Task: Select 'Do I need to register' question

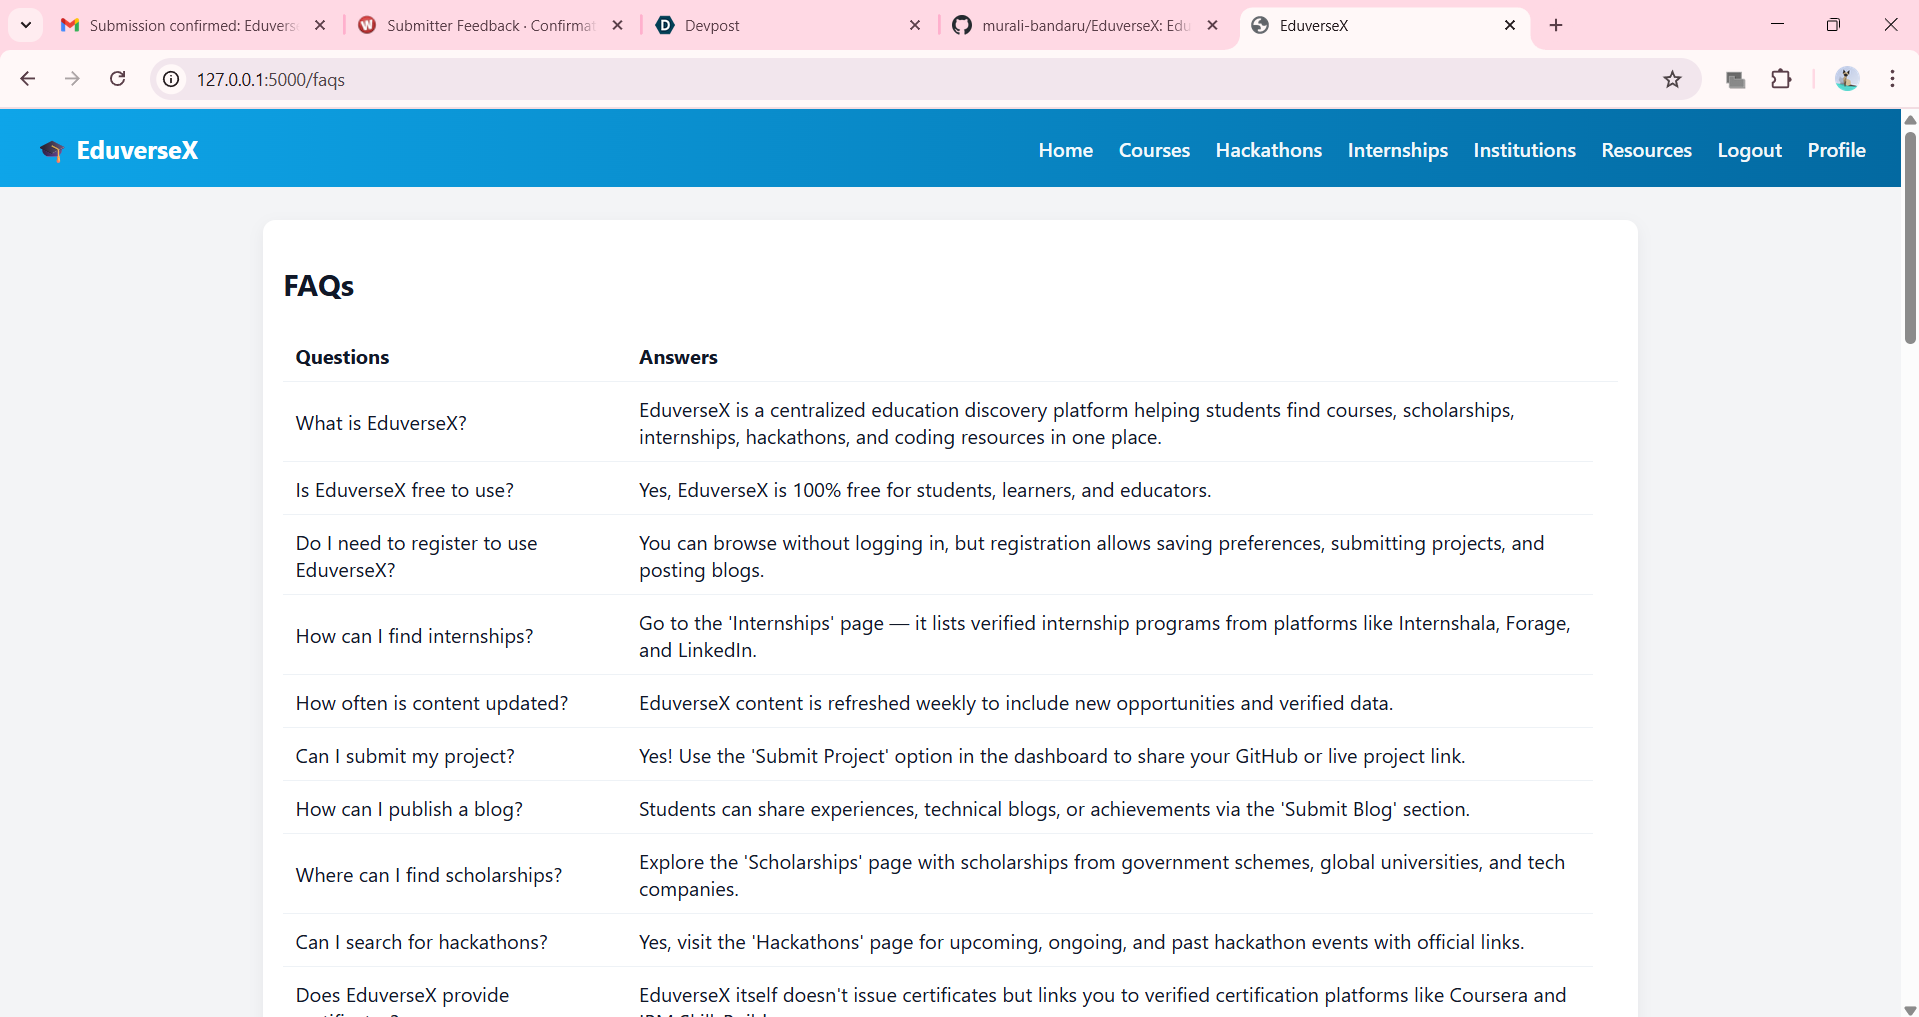Action: [x=416, y=556]
